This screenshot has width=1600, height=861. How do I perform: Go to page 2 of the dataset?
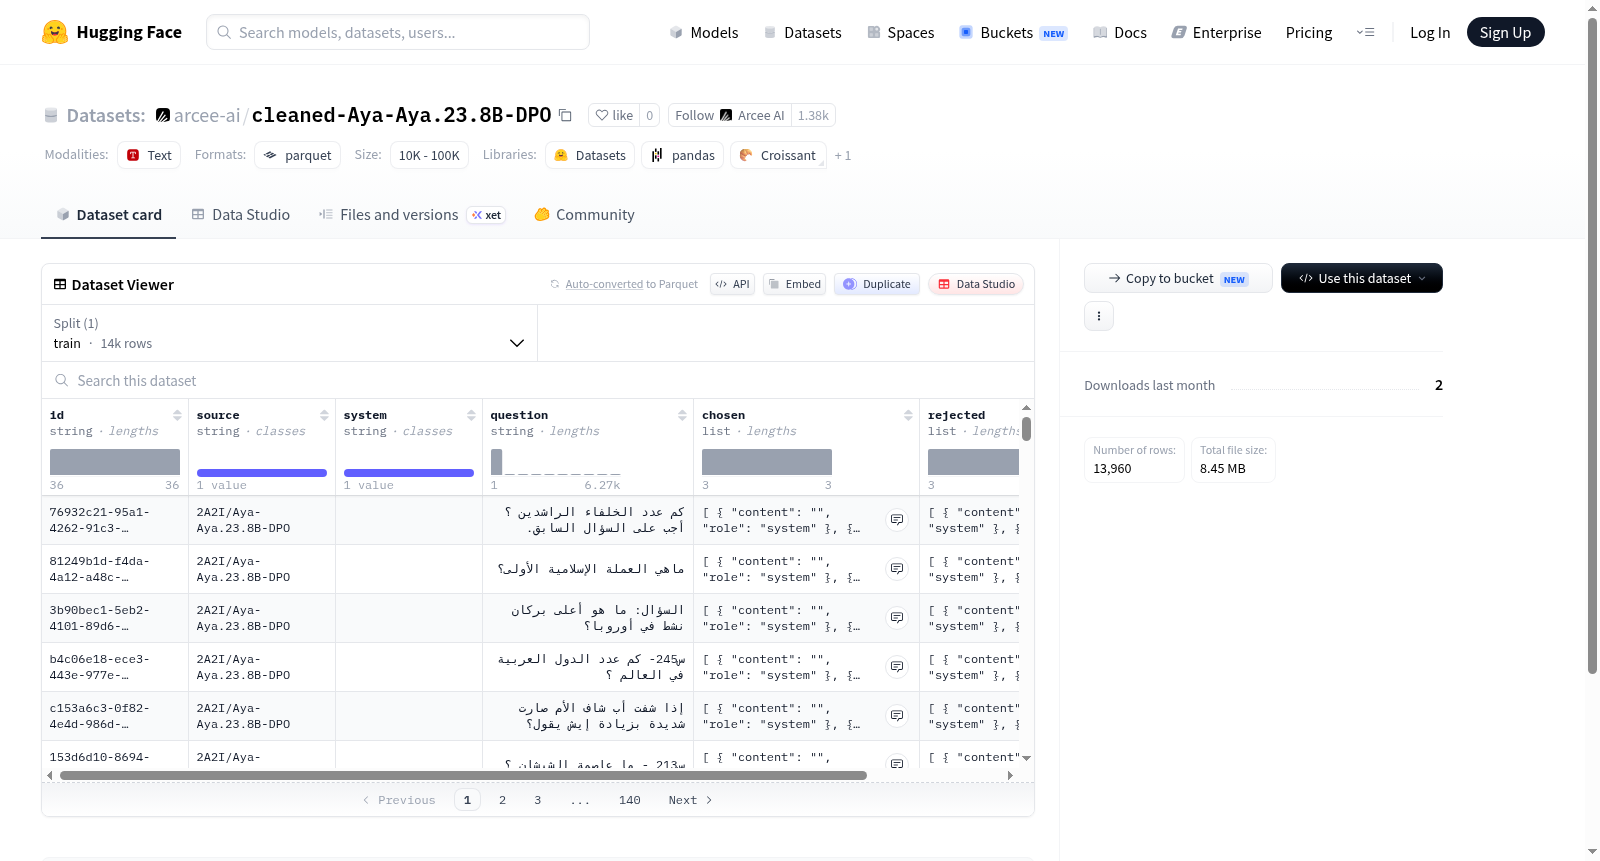502,800
